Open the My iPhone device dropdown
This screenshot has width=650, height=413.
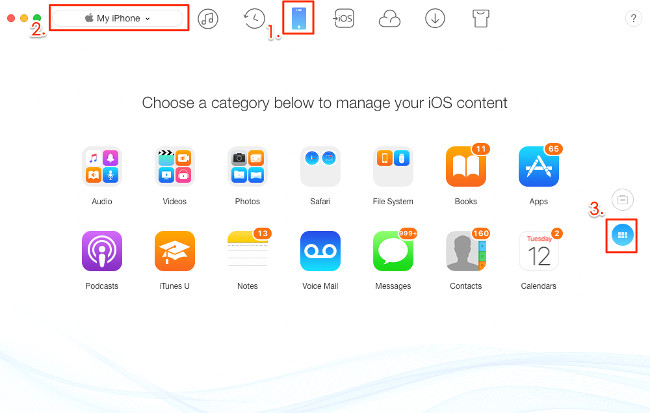click(x=118, y=18)
